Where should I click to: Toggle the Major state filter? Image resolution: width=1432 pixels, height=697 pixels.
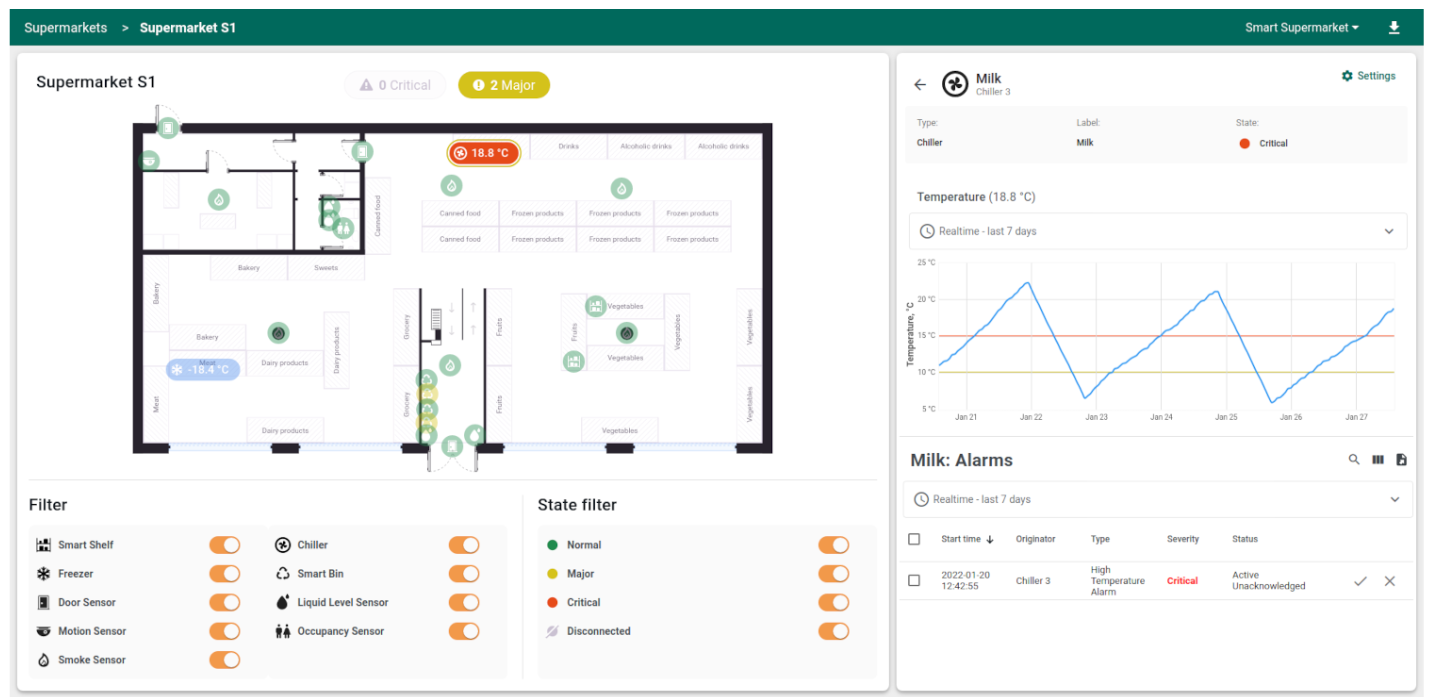[x=833, y=574]
